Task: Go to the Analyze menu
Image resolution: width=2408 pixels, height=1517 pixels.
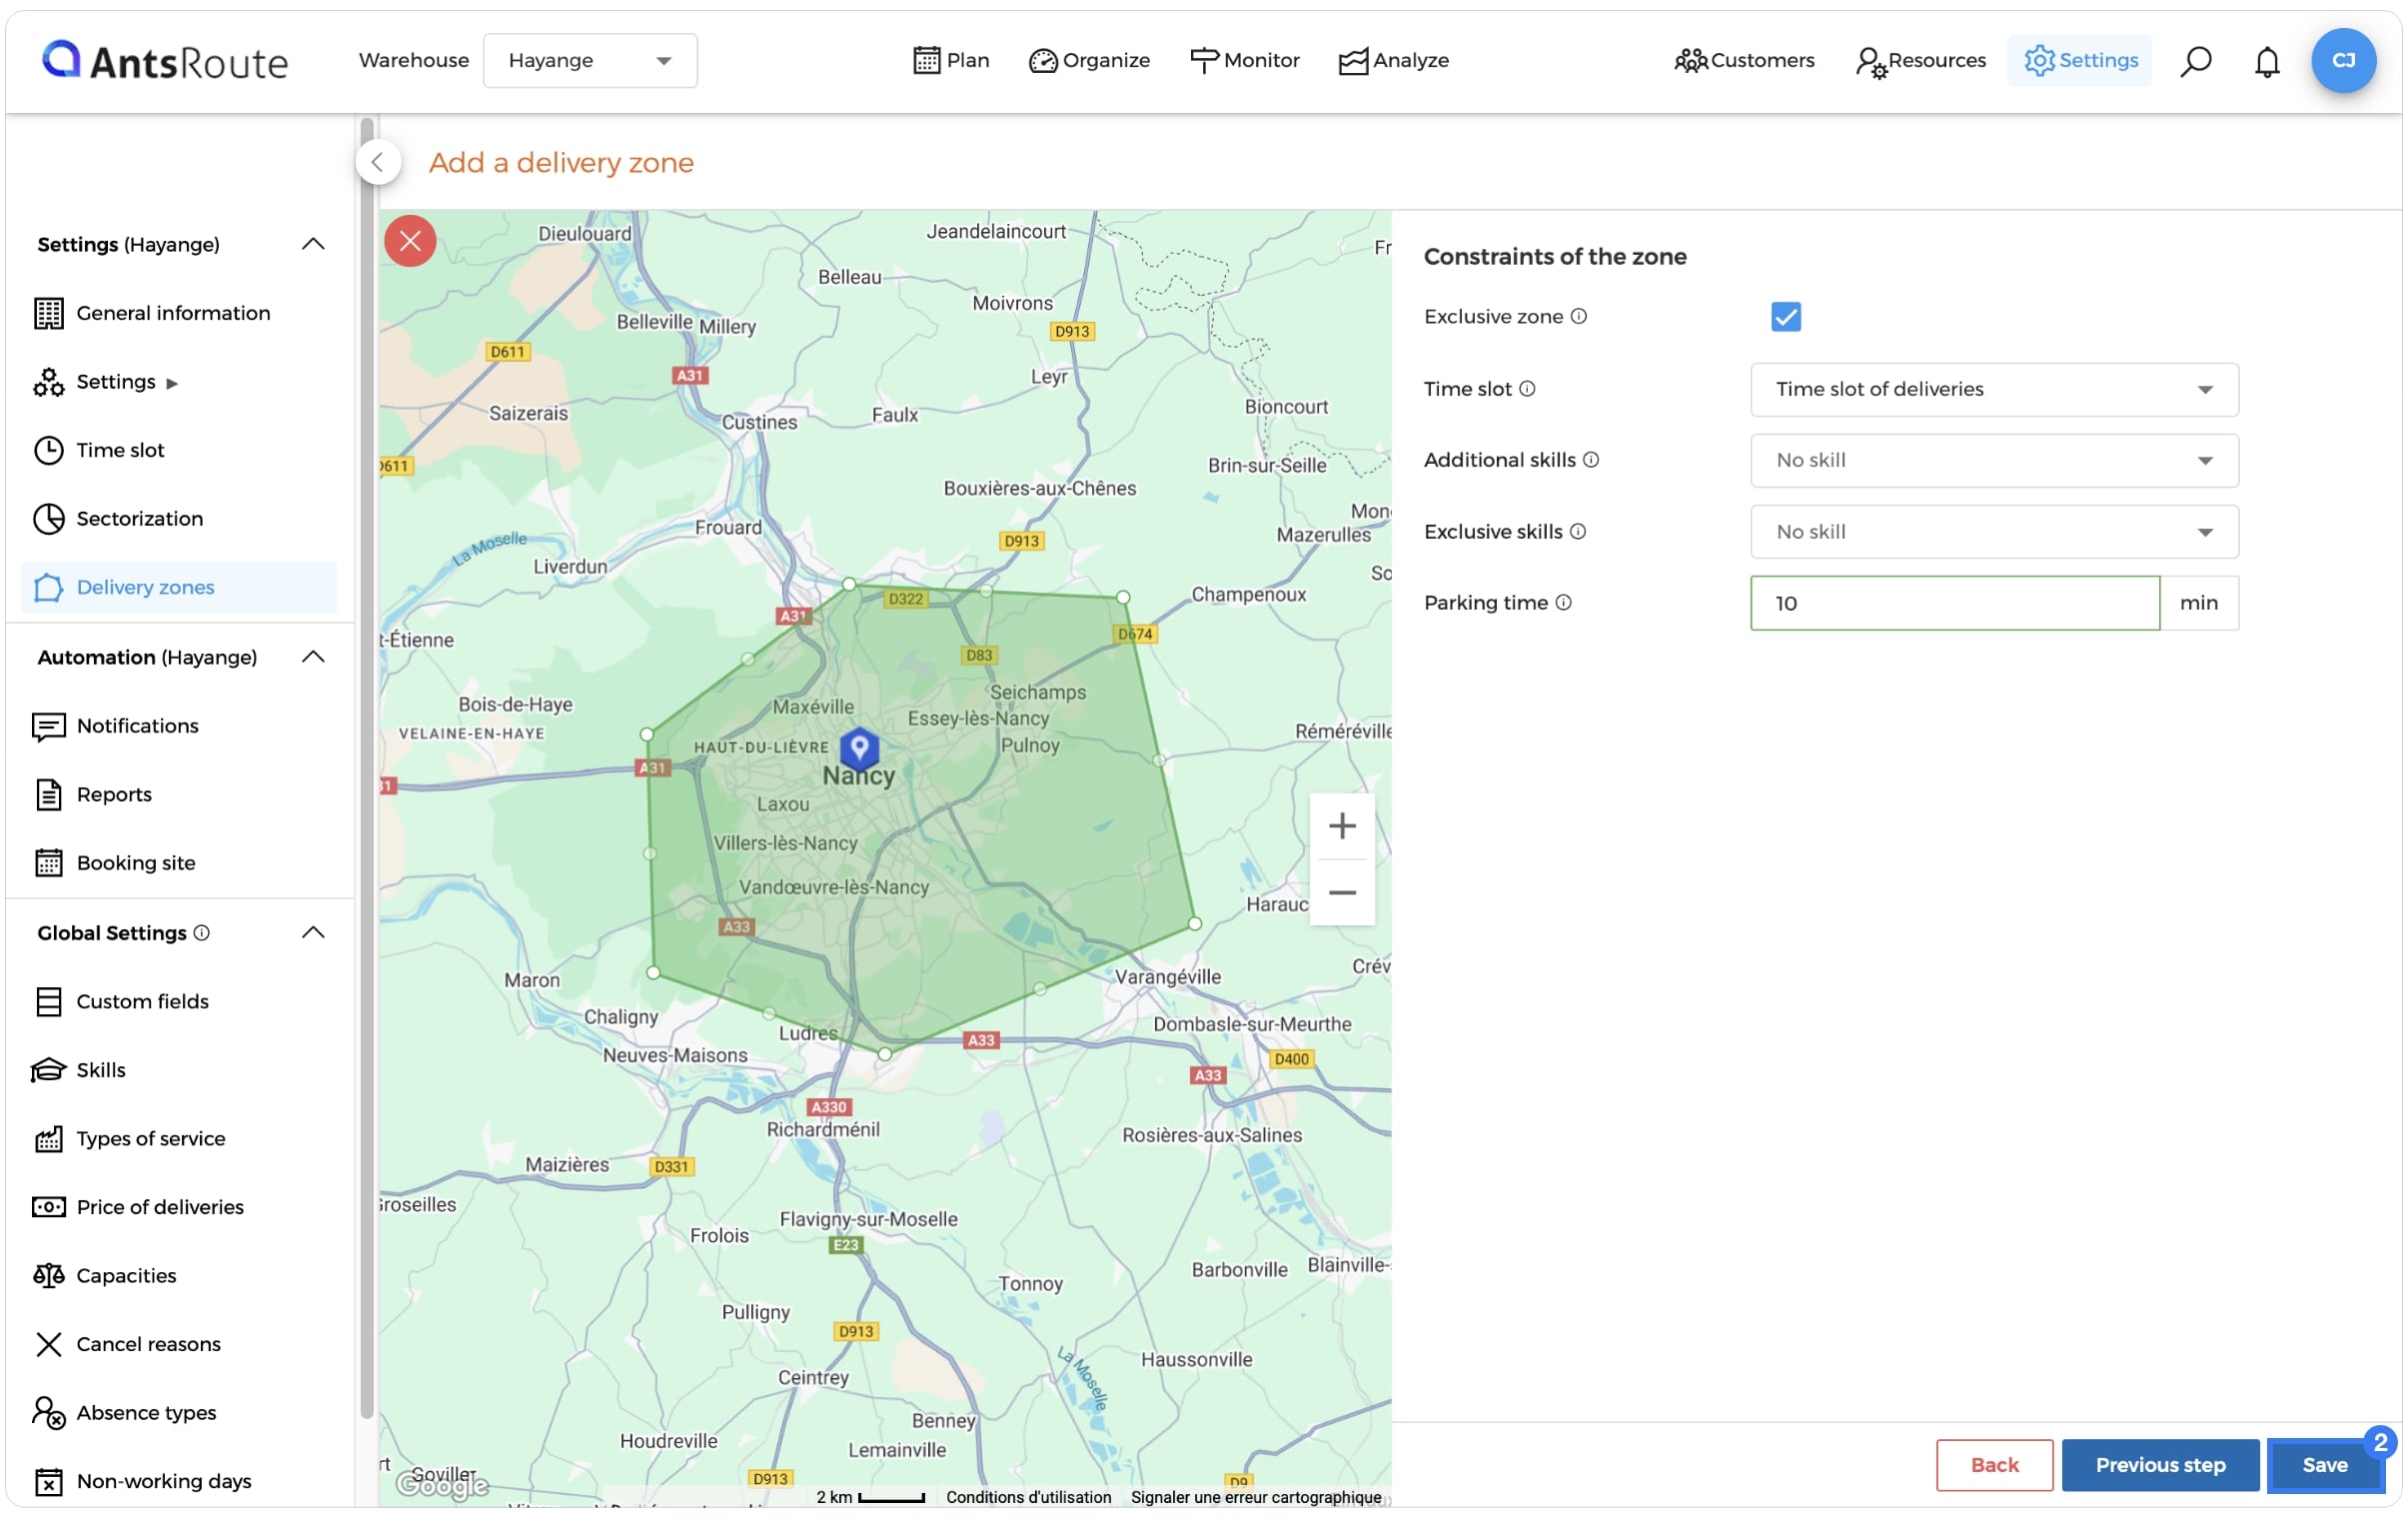Action: (x=1394, y=60)
